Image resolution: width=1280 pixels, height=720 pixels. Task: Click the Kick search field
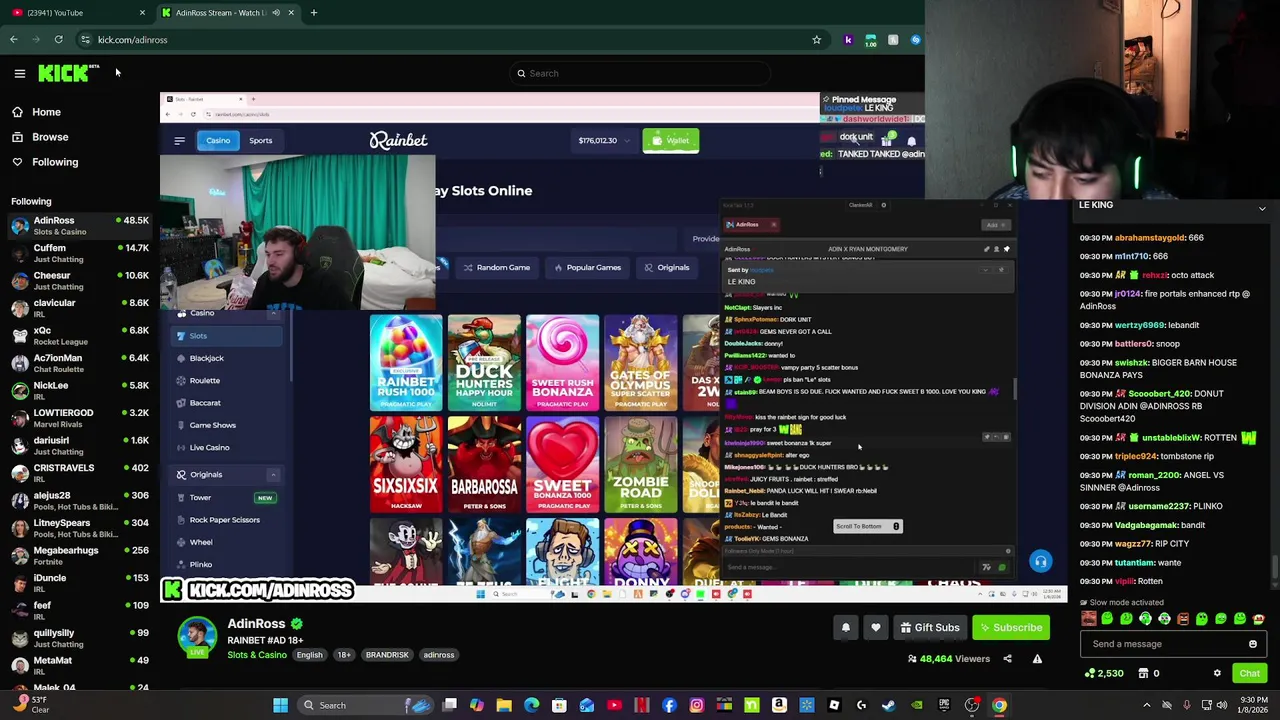pyautogui.click(x=640, y=73)
